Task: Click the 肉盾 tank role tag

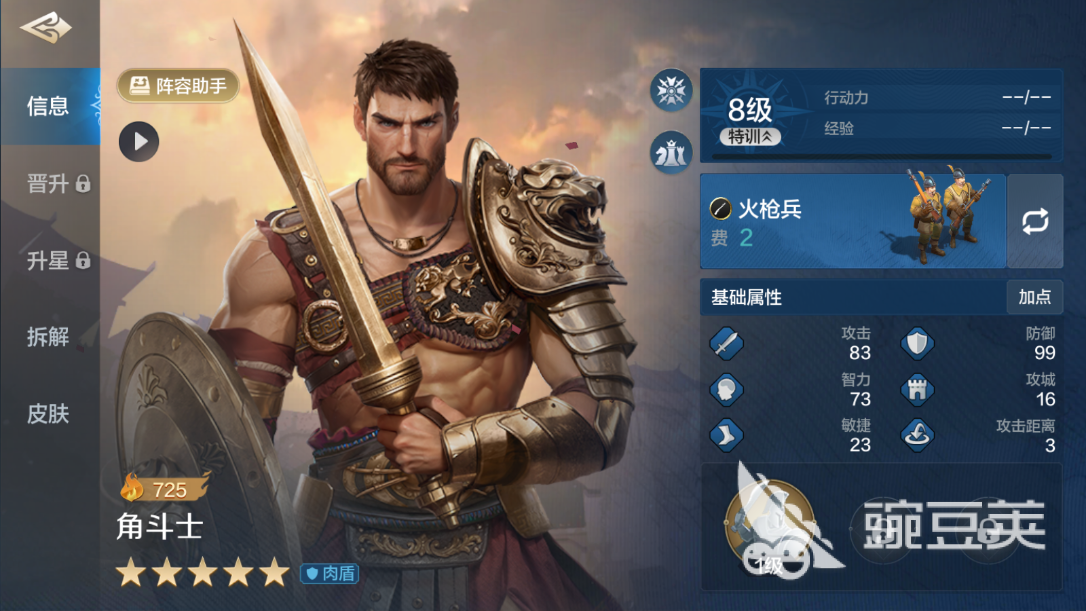Action: pos(330,574)
